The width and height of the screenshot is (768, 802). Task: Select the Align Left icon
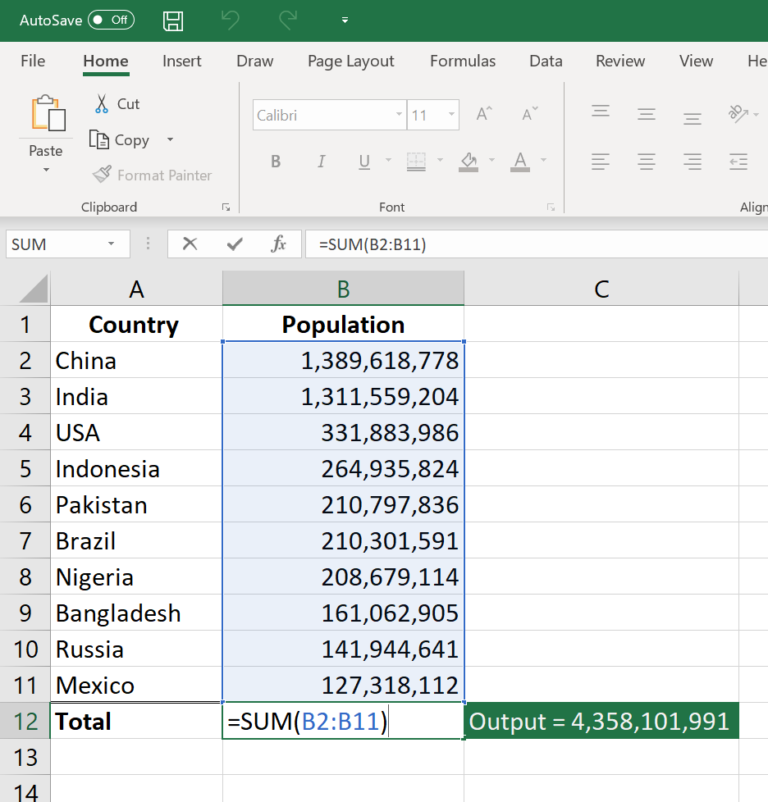(600, 161)
